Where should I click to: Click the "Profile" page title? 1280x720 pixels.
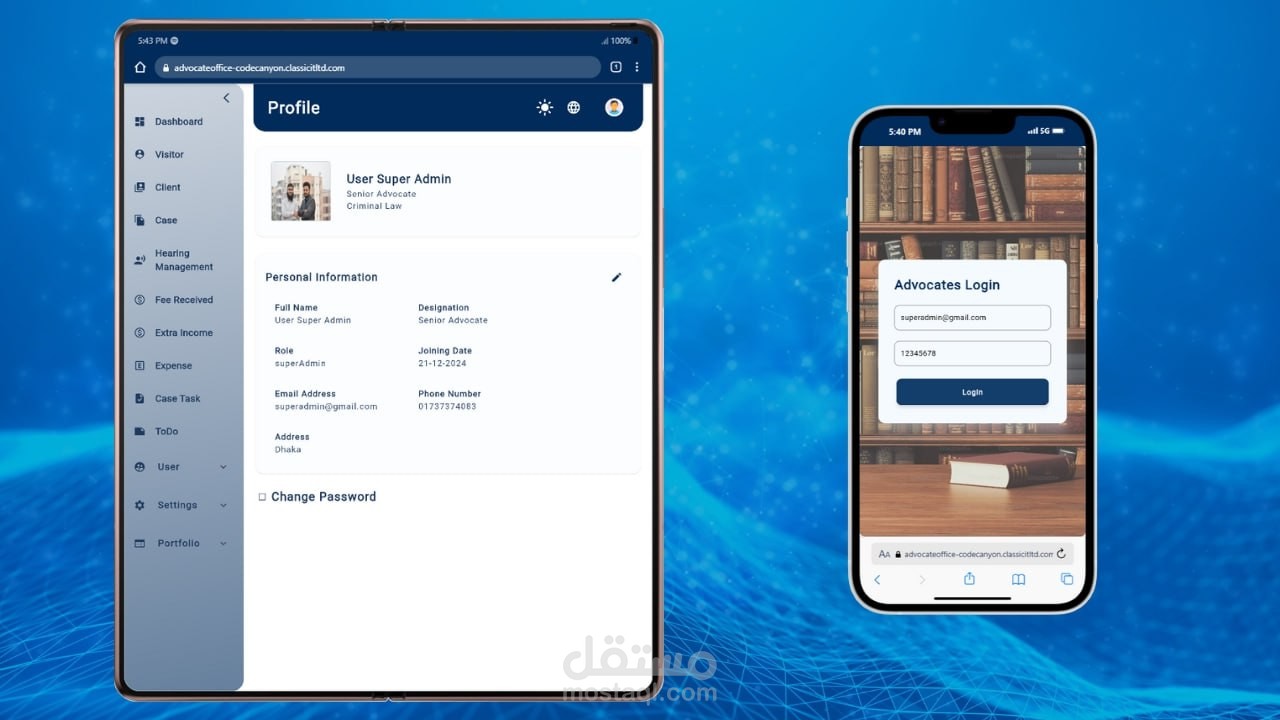click(294, 108)
